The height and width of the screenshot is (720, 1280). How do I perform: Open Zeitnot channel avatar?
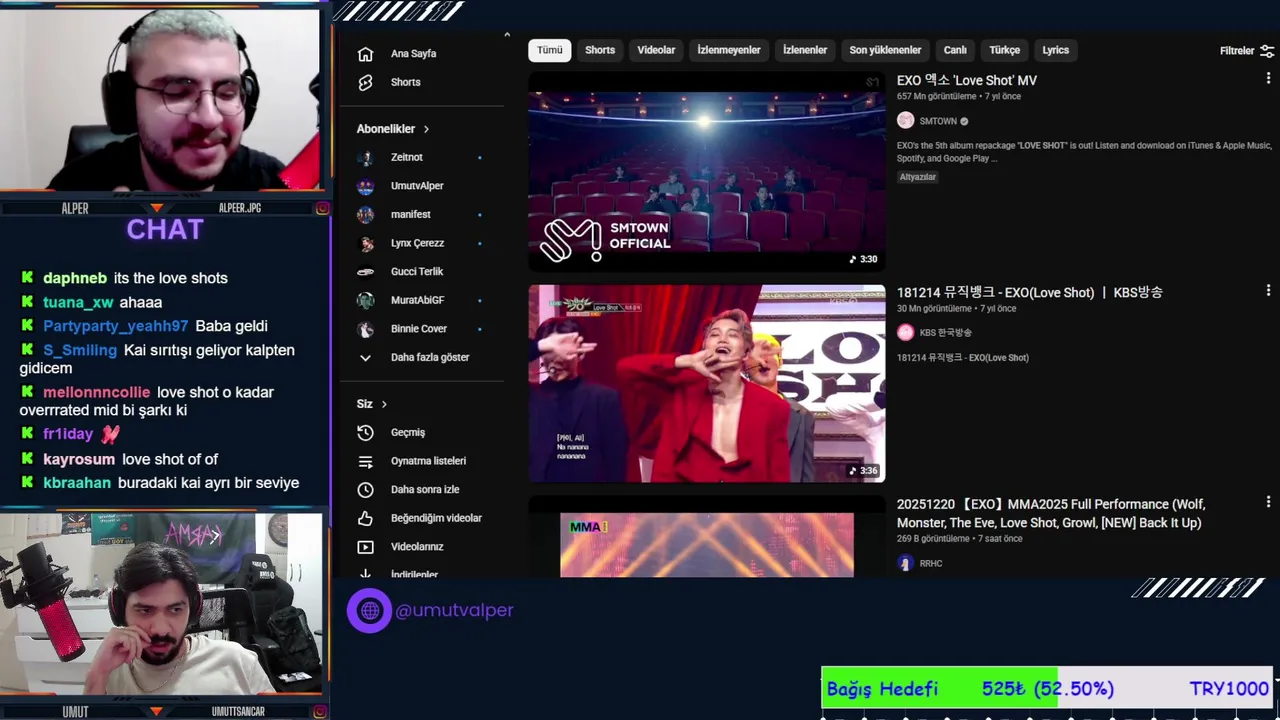pyautogui.click(x=366, y=157)
